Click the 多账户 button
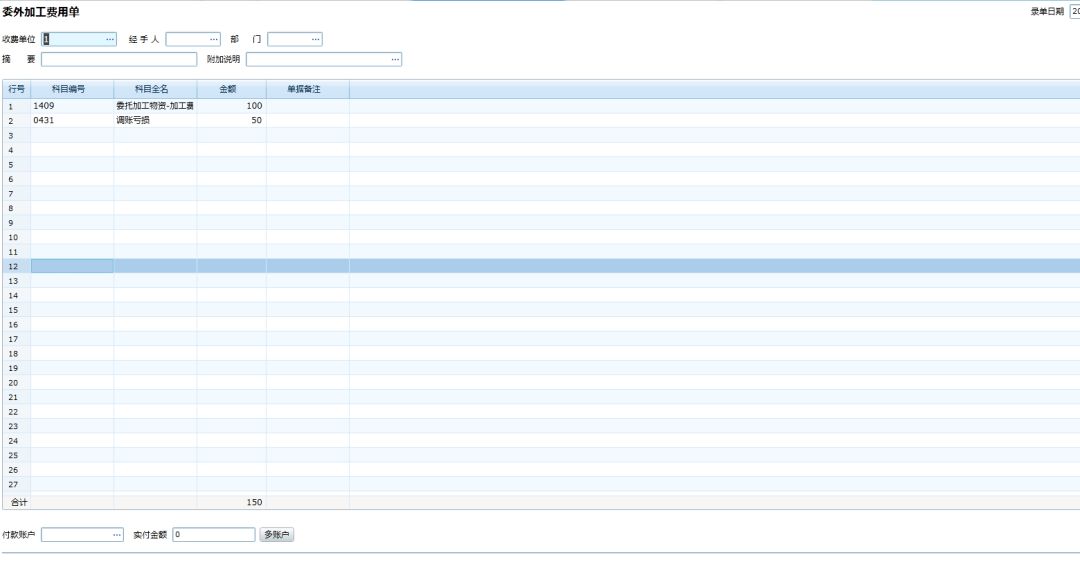 (x=277, y=534)
